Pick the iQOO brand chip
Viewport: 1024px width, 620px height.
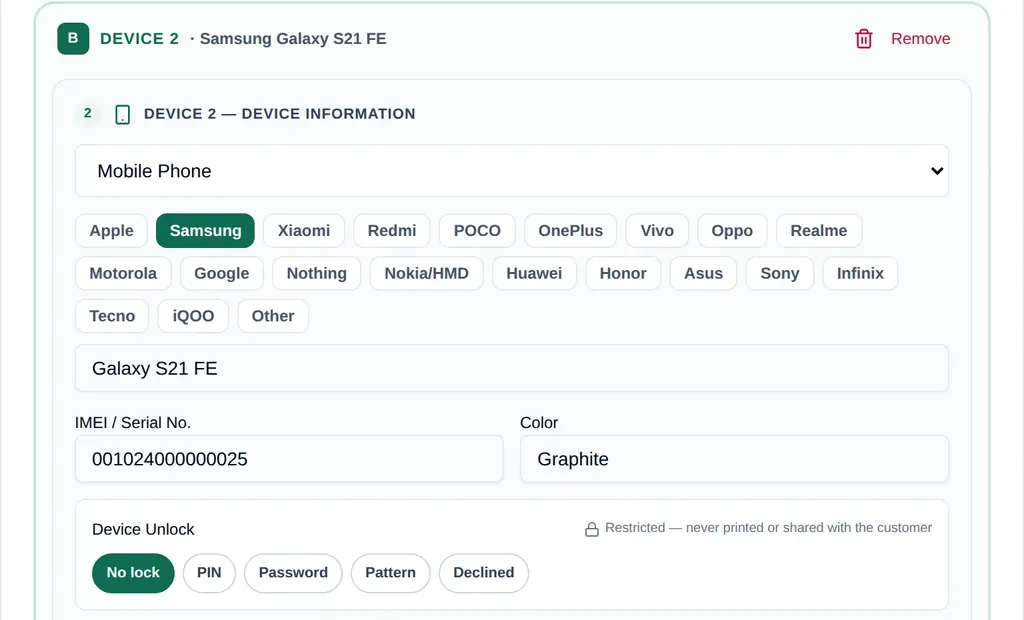pos(193,316)
